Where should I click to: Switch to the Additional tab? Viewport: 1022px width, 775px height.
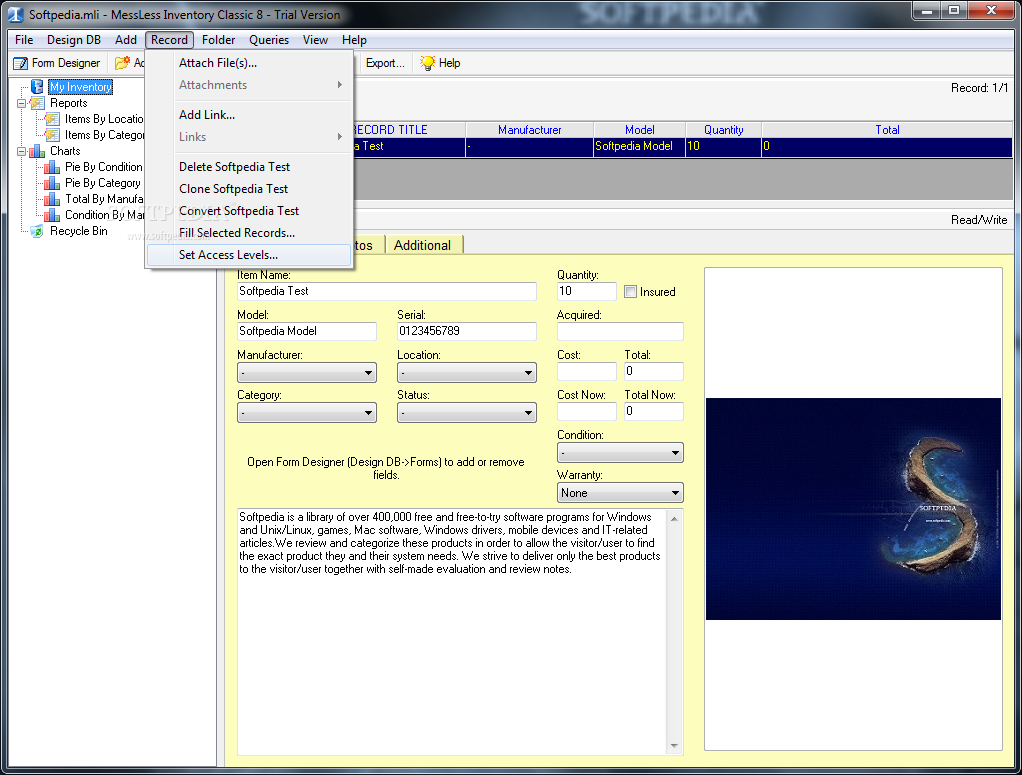coord(423,245)
